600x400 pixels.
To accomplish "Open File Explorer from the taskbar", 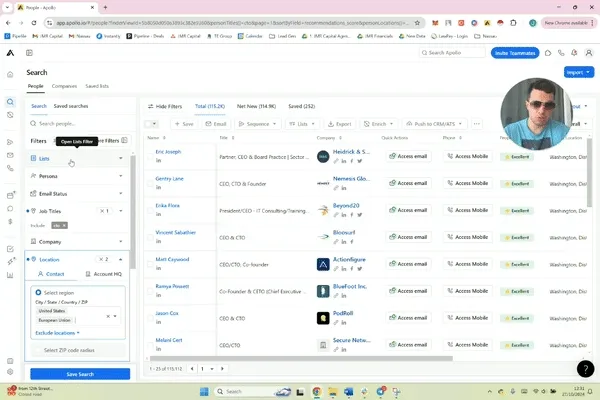I will (x=333, y=391).
